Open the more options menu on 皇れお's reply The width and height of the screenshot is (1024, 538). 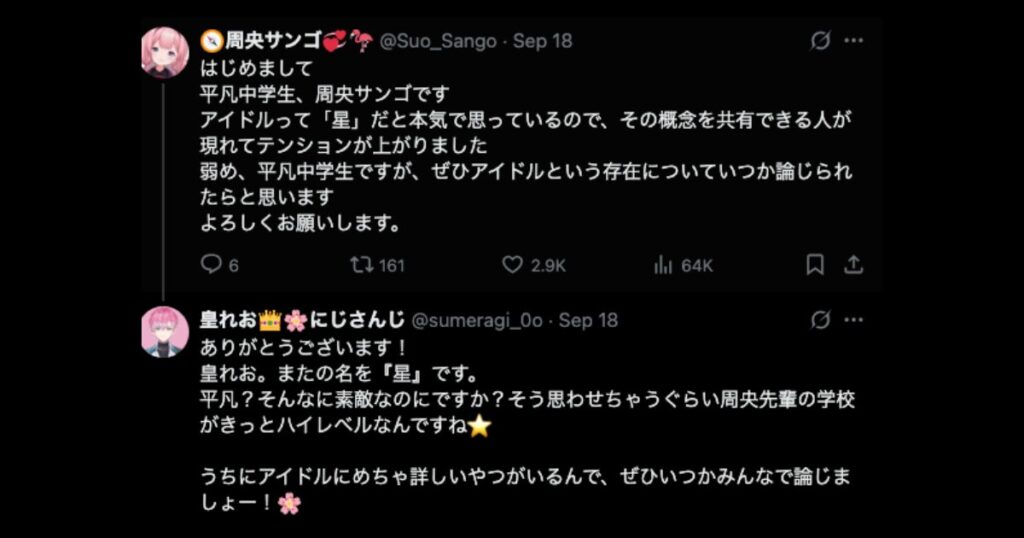coord(853,320)
